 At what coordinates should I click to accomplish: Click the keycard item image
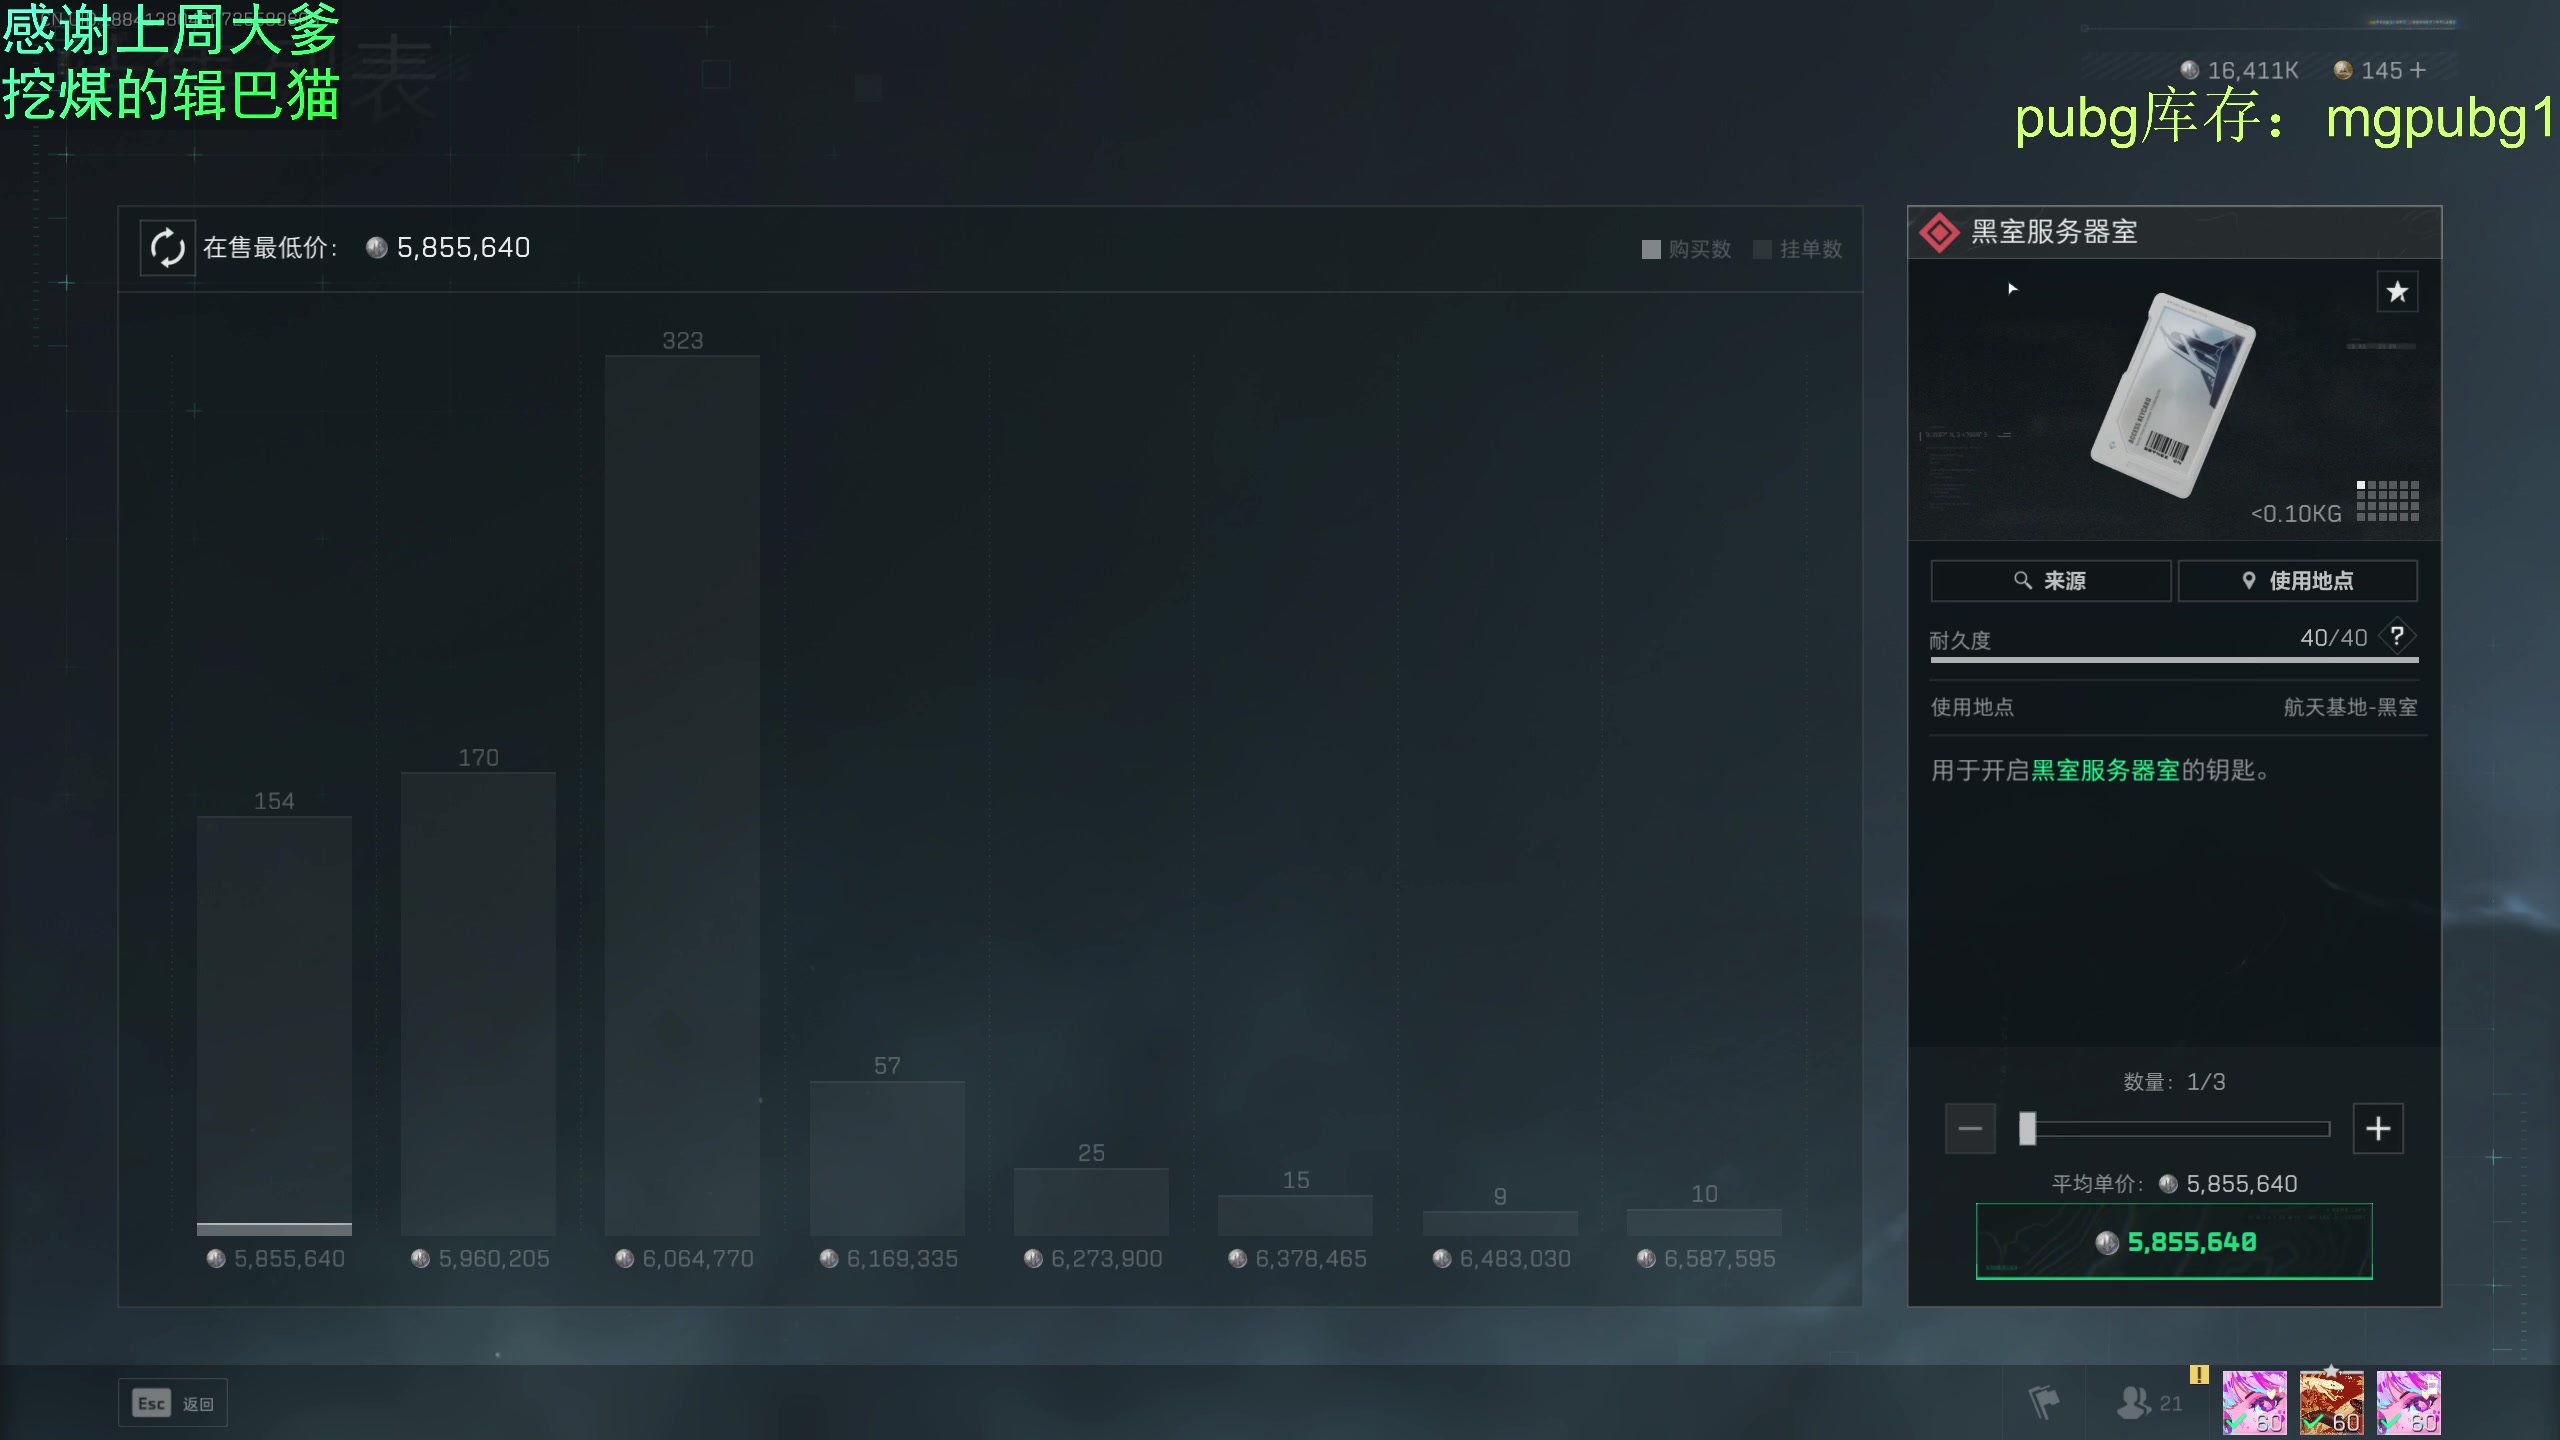[x=2173, y=395]
